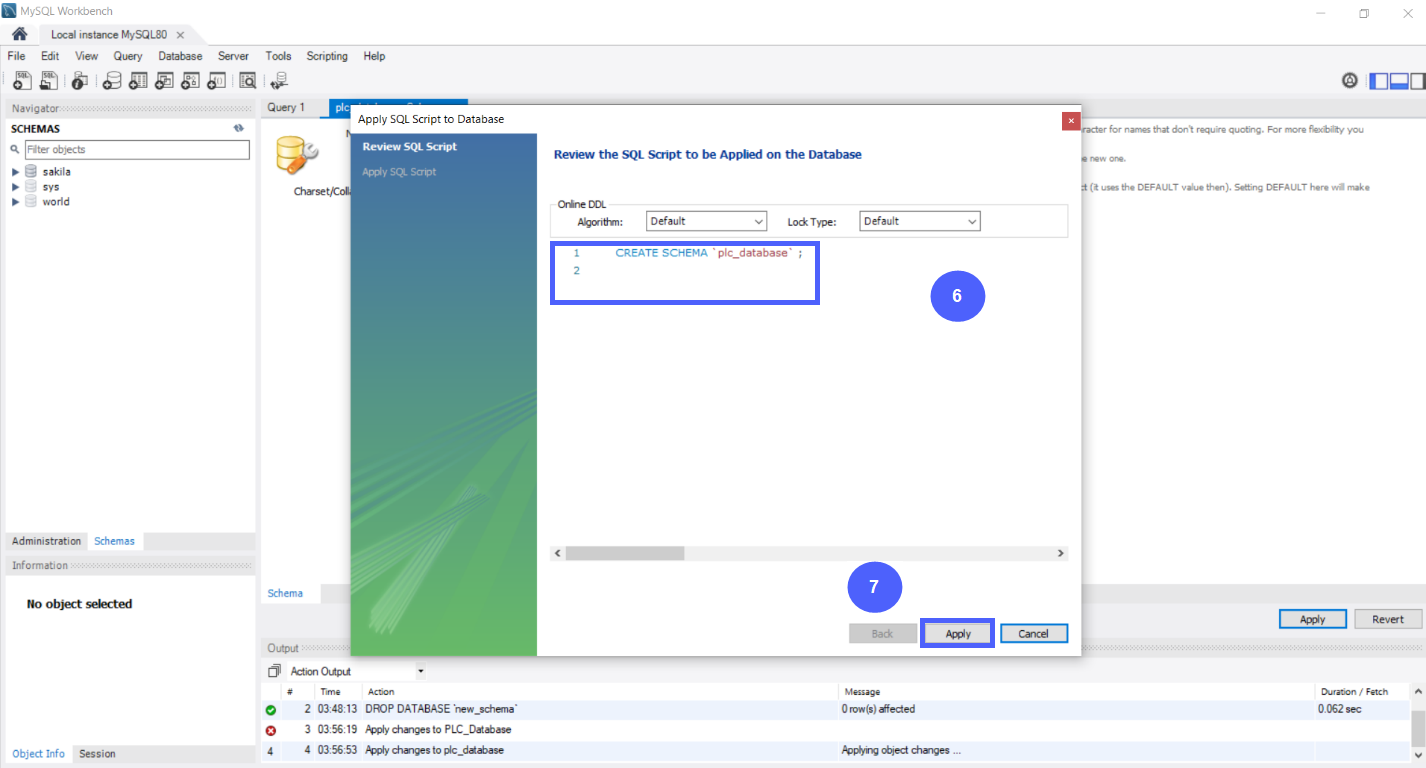Open the File menu

[x=16, y=56]
